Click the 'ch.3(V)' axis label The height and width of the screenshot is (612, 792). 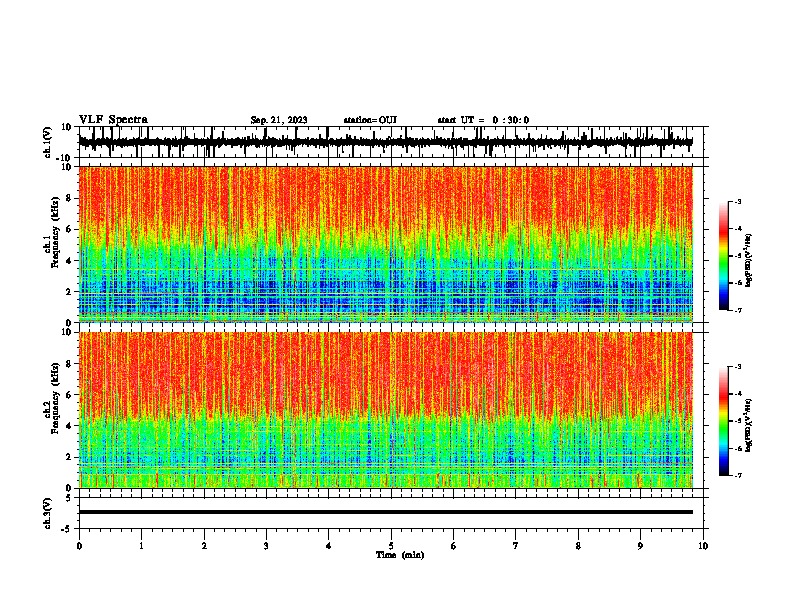coord(48,514)
